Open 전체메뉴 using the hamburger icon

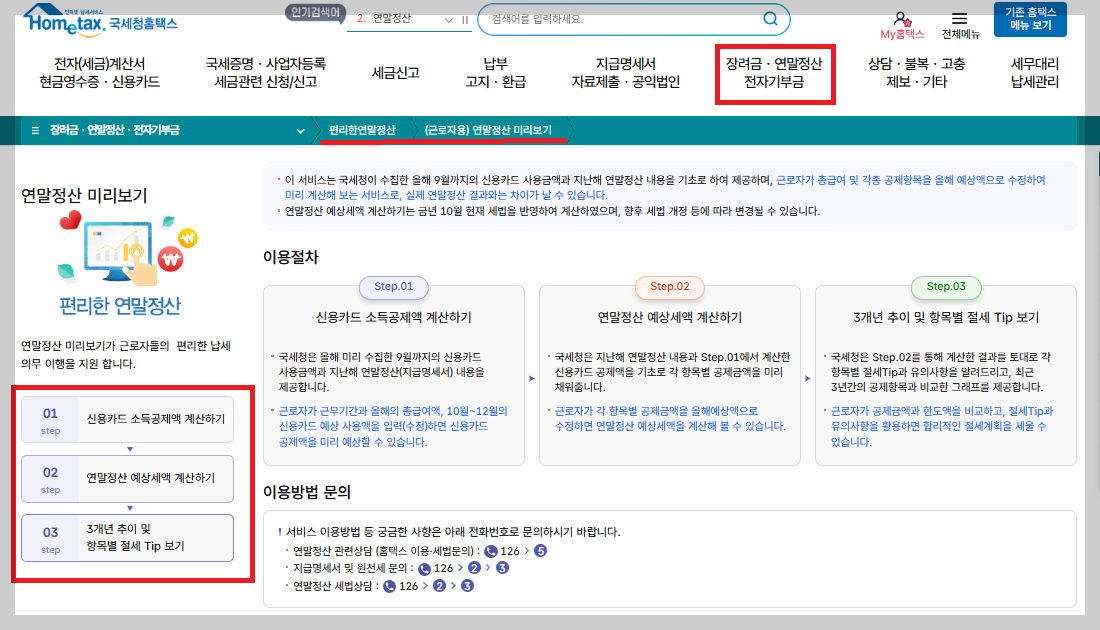(x=958, y=18)
